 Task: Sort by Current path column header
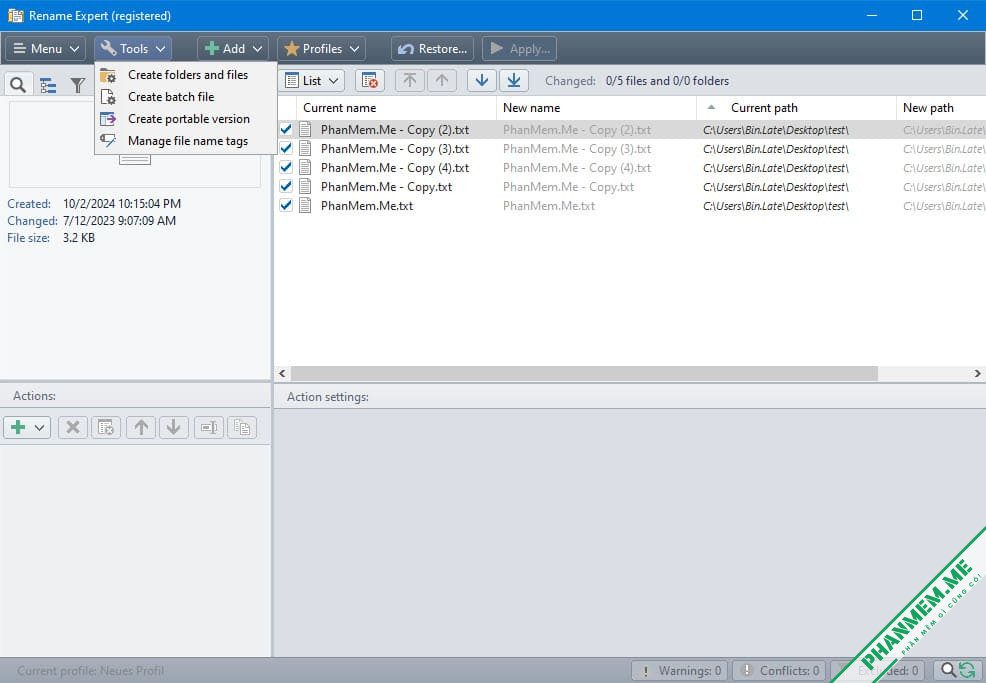point(796,108)
